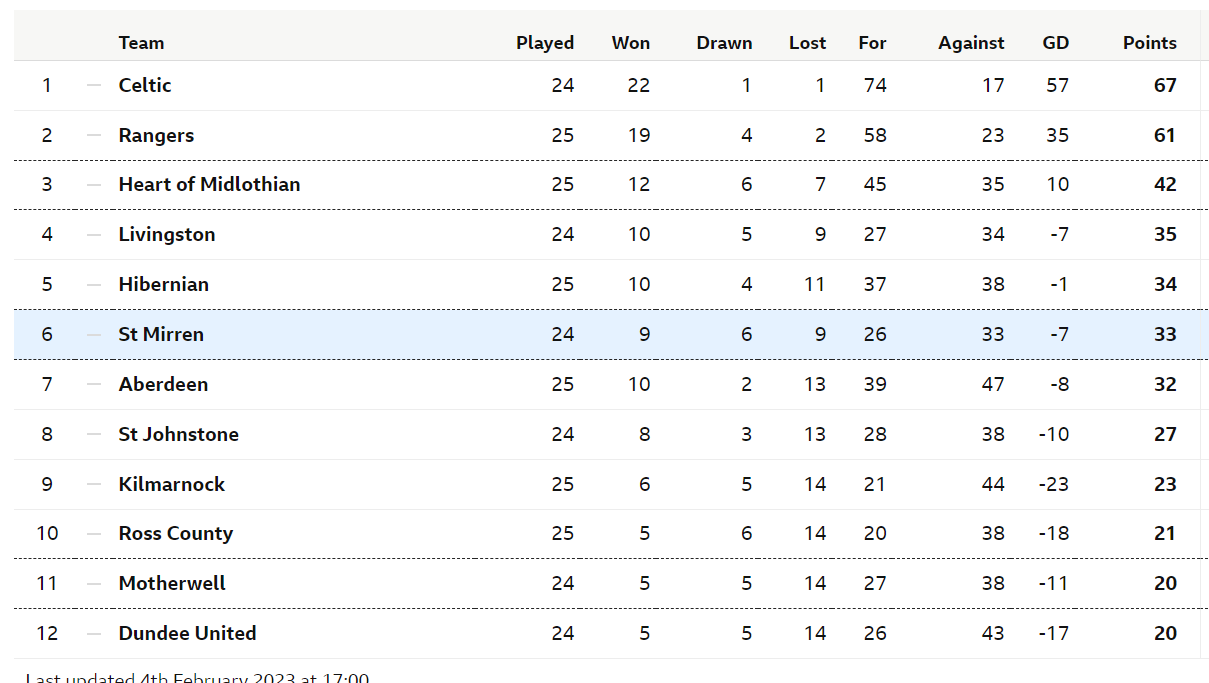Open the Dundee United team link
This screenshot has height=683, width=1209.
[187, 633]
